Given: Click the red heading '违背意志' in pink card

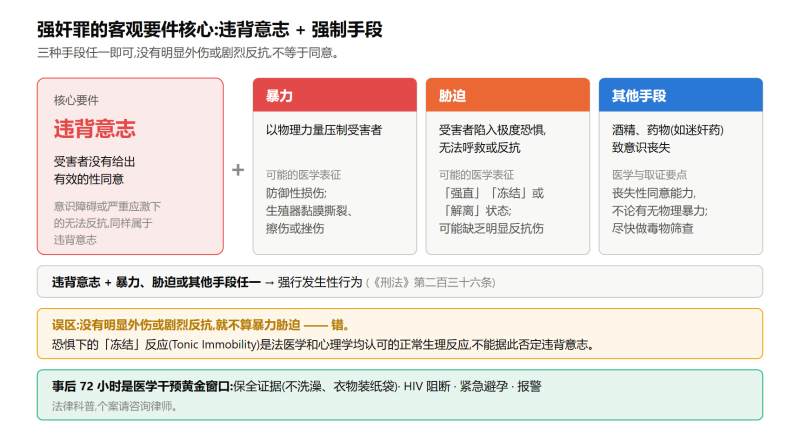Looking at the screenshot, I should click(94, 129).
